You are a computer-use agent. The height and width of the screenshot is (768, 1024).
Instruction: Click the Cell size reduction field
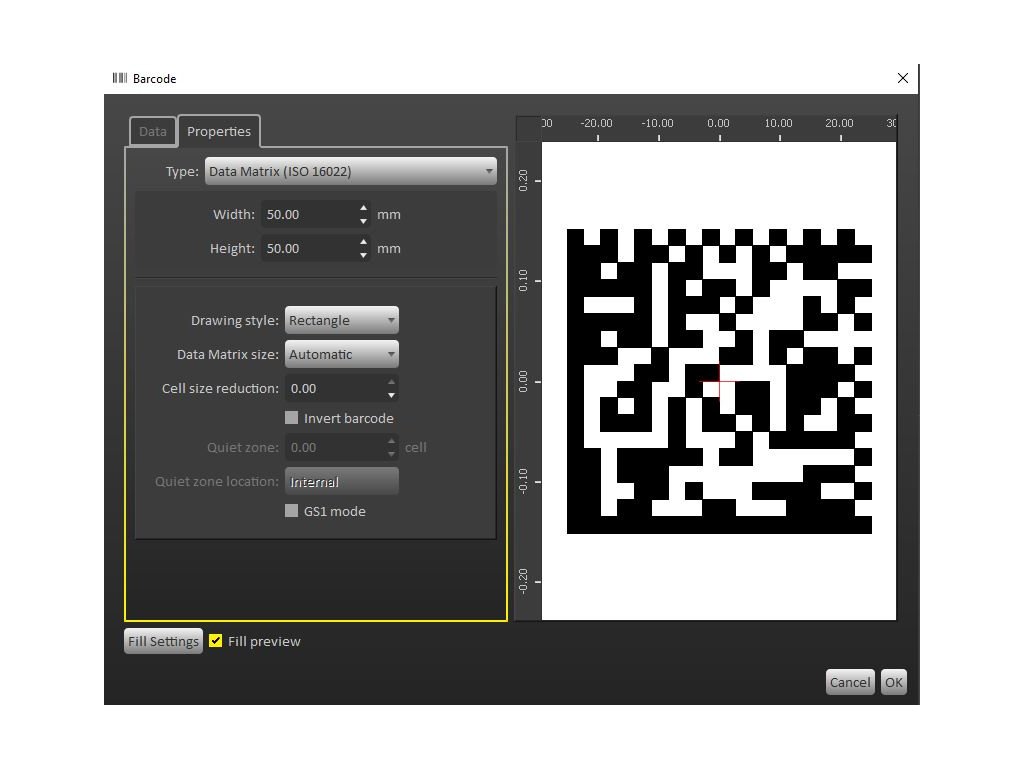coord(336,389)
